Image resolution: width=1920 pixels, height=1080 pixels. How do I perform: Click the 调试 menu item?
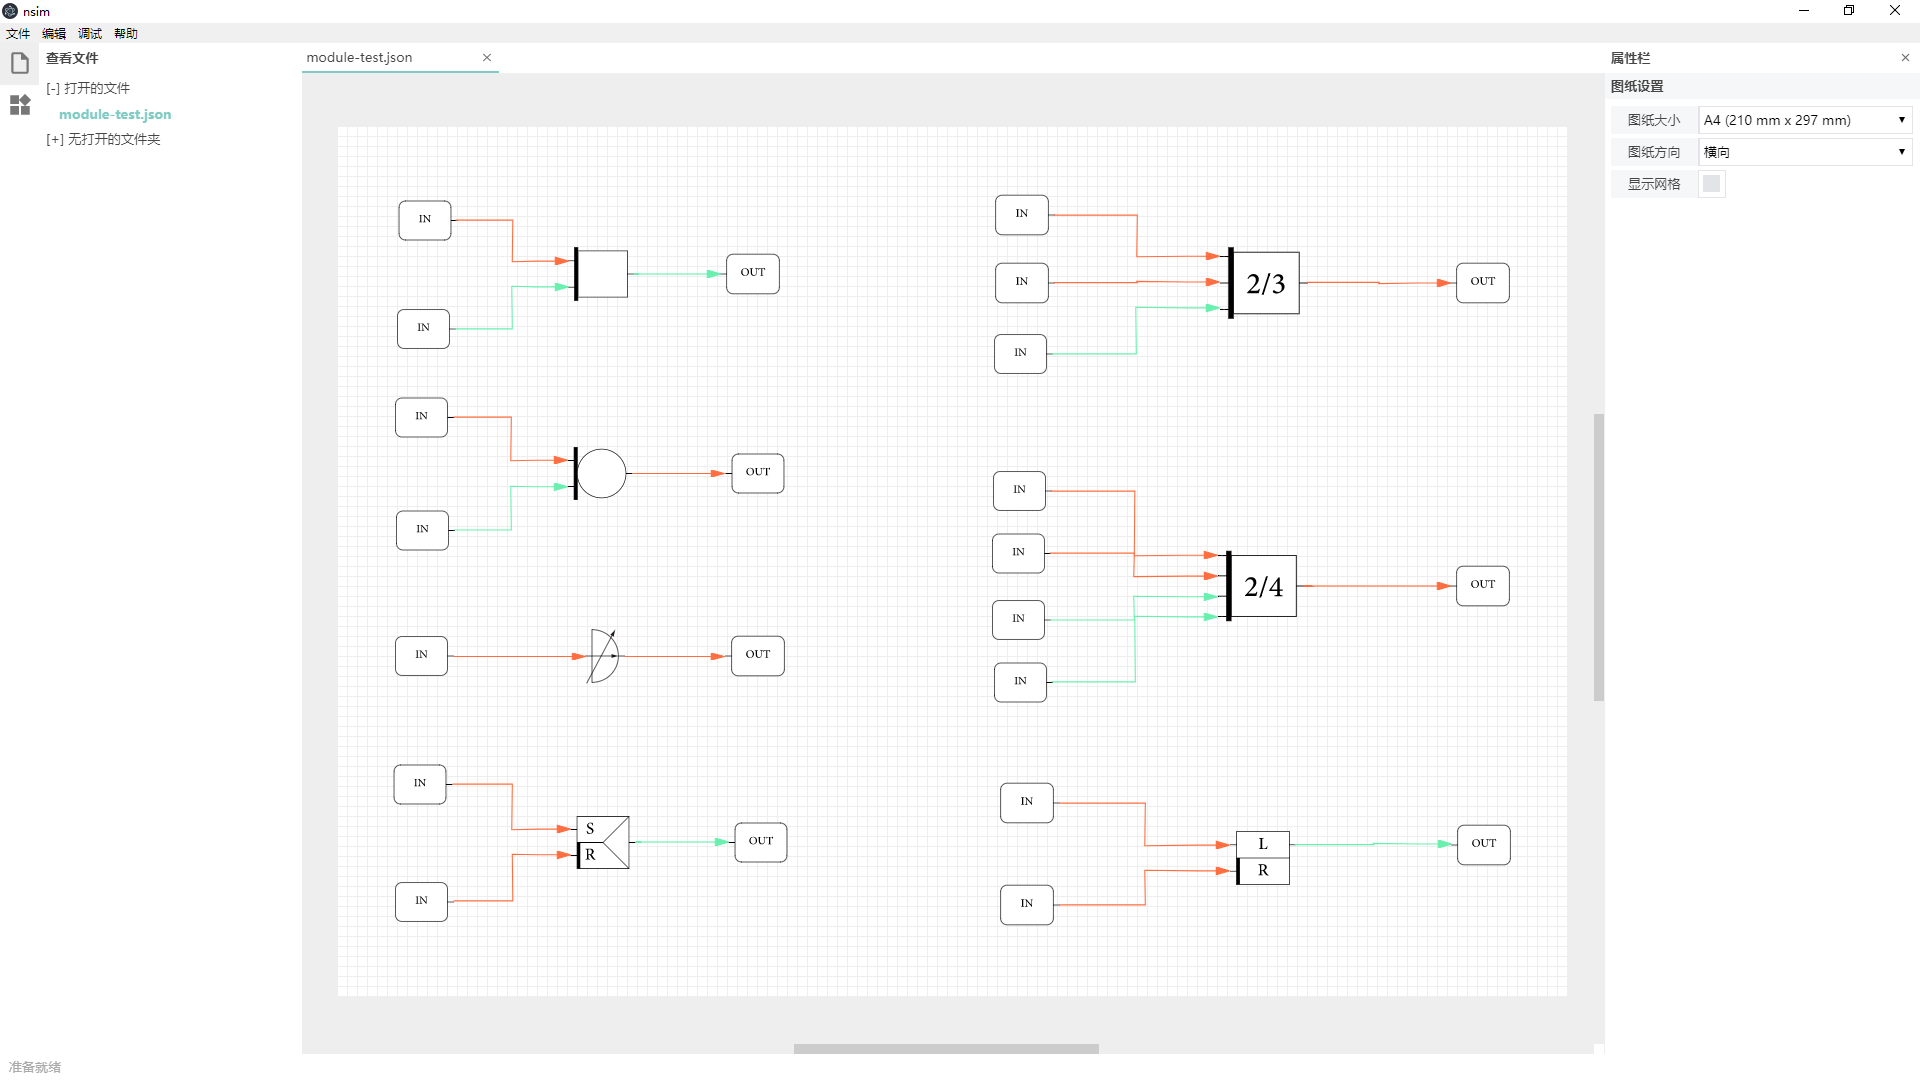(88, 33)
